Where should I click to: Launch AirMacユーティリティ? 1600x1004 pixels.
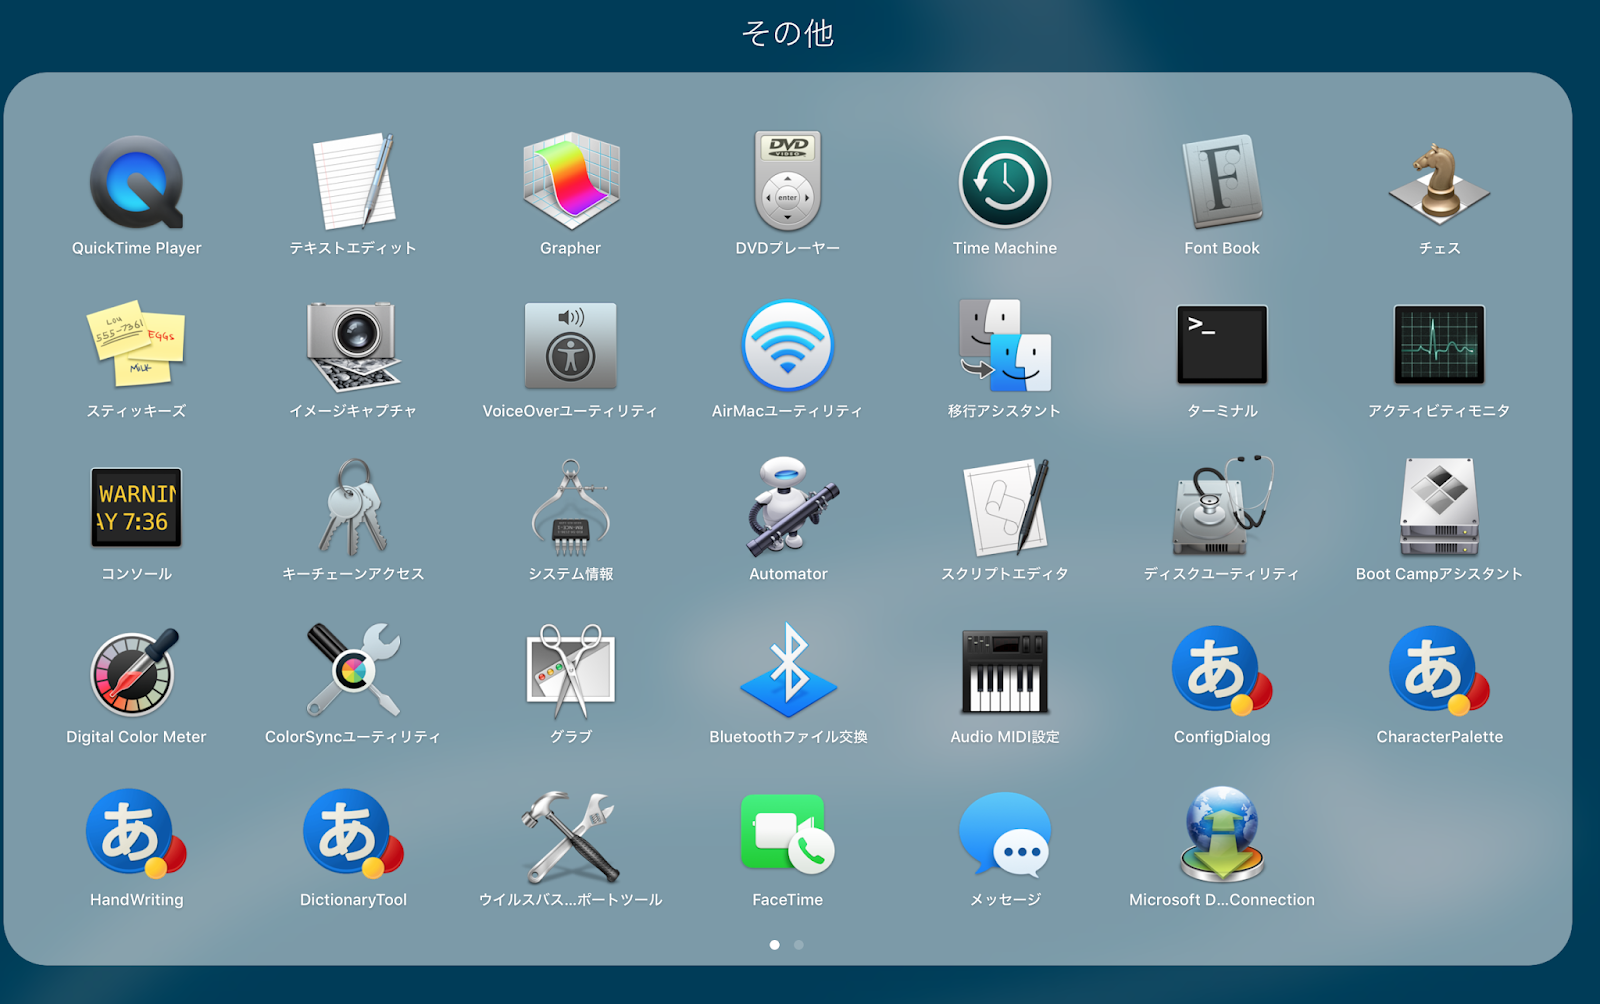click(788, 345)
